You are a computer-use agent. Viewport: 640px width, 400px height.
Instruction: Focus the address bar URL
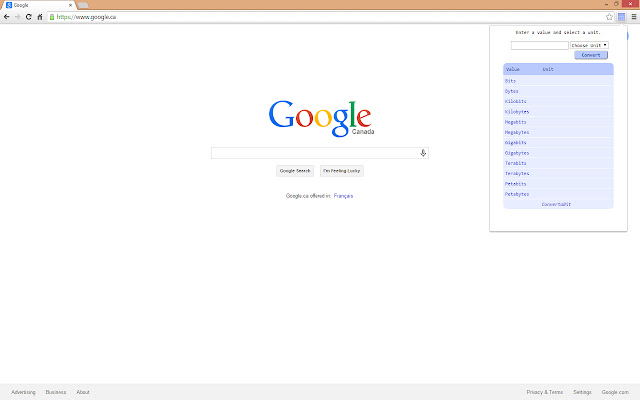(x=86, y=17)
